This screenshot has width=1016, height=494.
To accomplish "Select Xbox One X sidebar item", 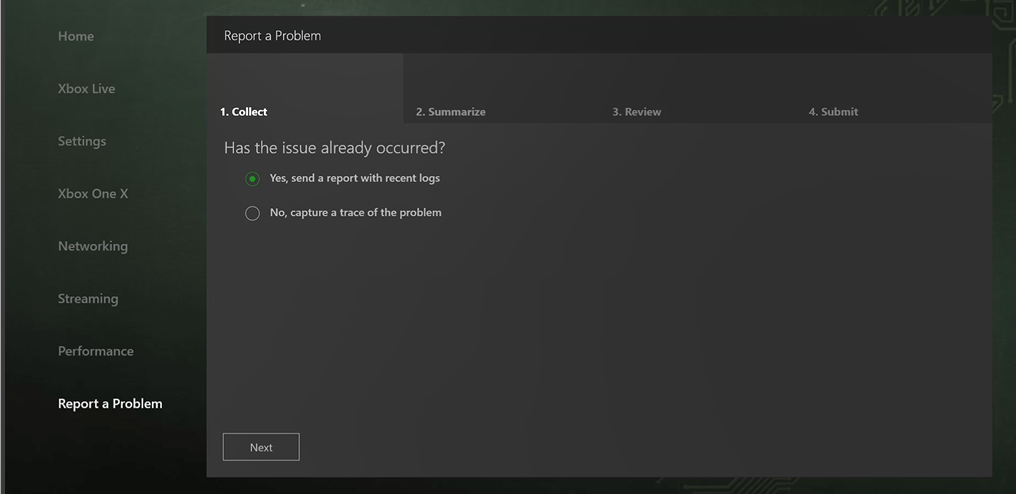I will point(93,194).
